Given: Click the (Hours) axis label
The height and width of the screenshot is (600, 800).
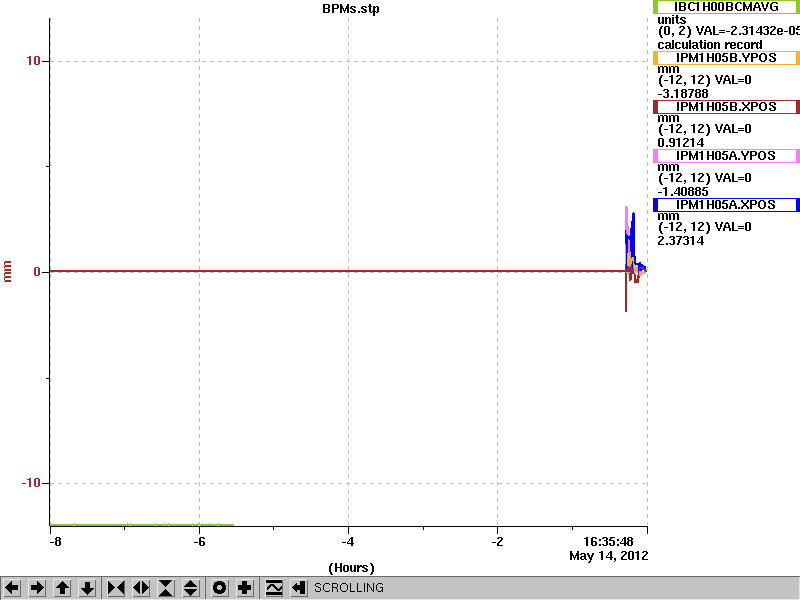Looking at the screenshot, I should pyautogui.click(x=351, y=568).
